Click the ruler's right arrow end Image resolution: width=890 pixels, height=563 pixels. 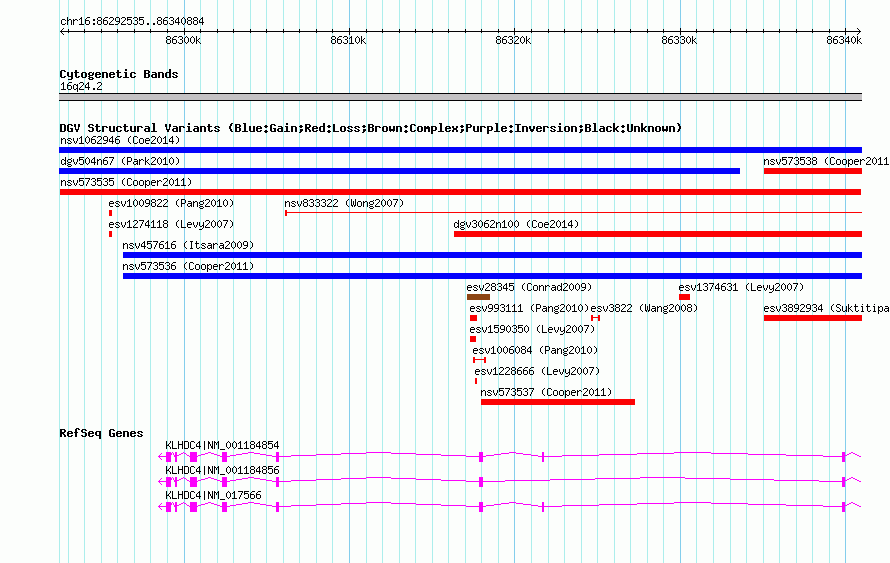click(x=859, y=32)
